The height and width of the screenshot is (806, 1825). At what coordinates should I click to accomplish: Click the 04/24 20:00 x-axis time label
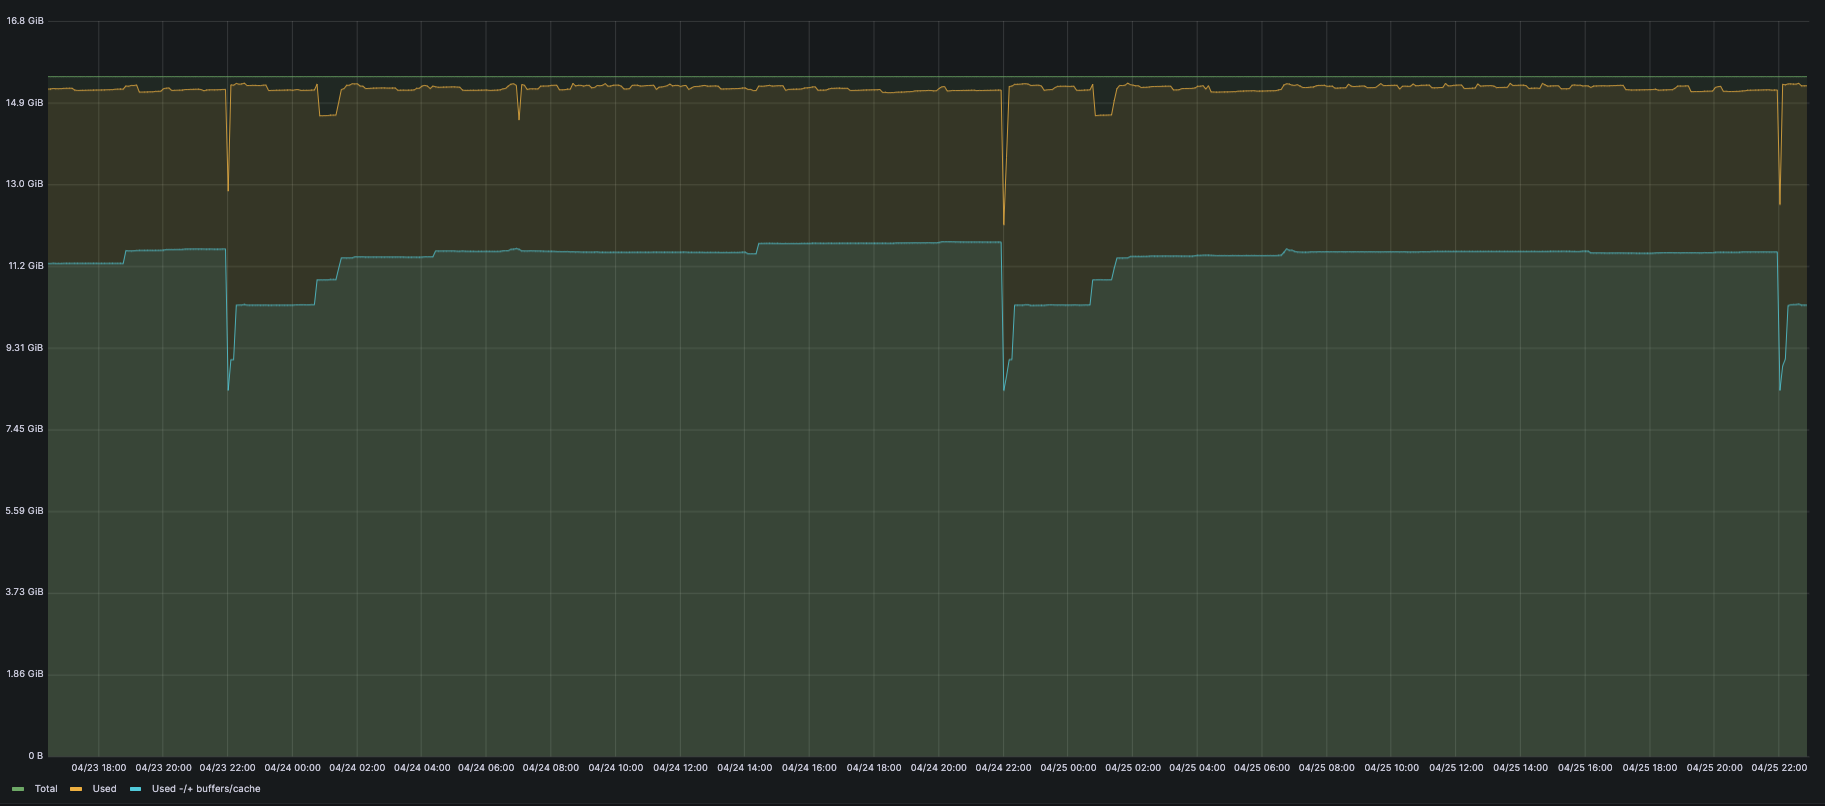click(x=938, y=768)
